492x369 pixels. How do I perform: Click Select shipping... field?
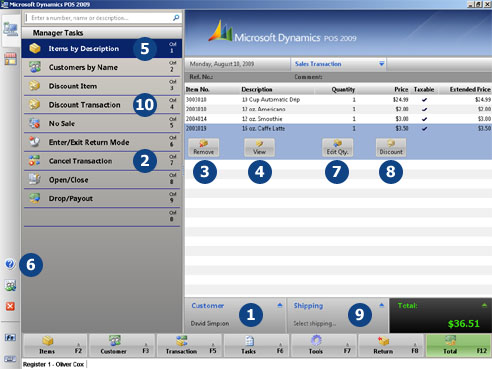[314, 323]
